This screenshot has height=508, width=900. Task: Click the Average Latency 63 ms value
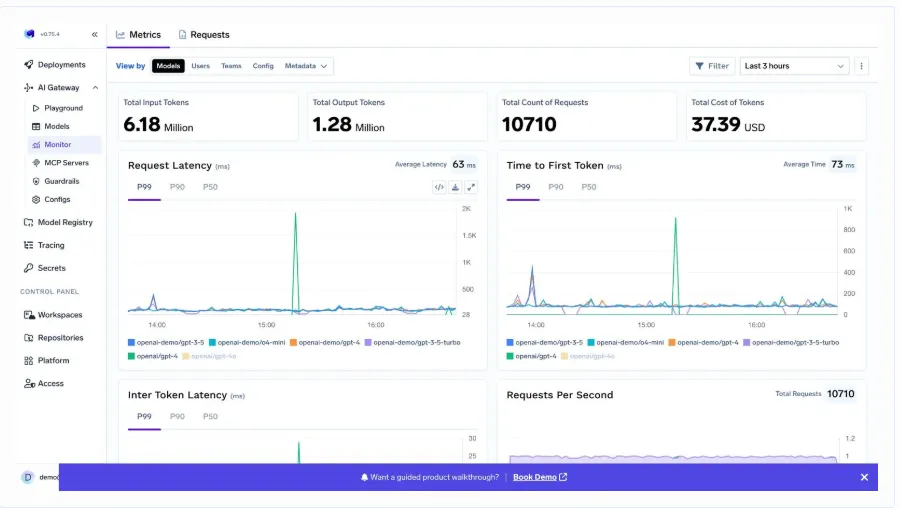coord(464,165)
